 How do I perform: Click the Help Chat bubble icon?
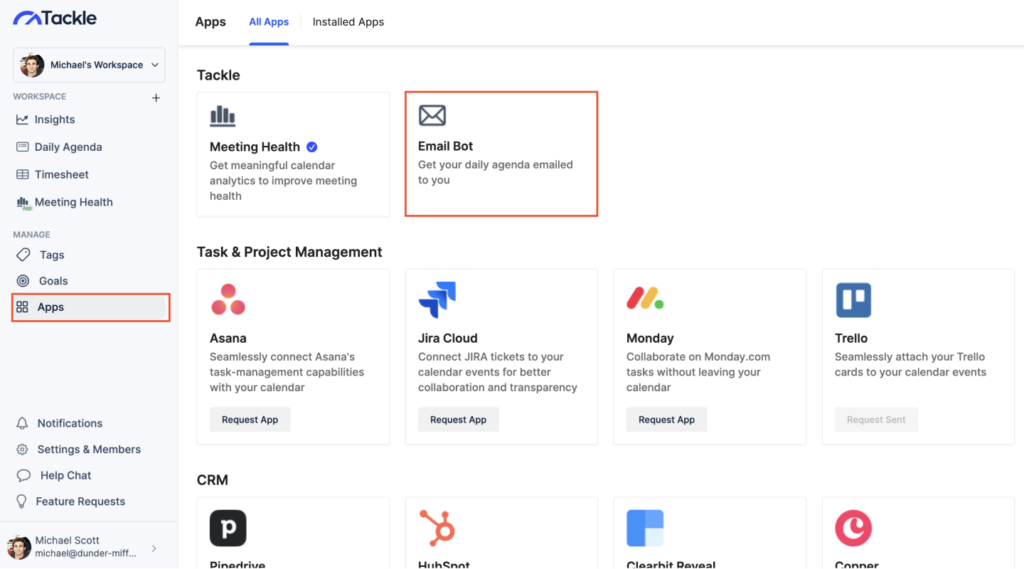(x=24, y=476)
